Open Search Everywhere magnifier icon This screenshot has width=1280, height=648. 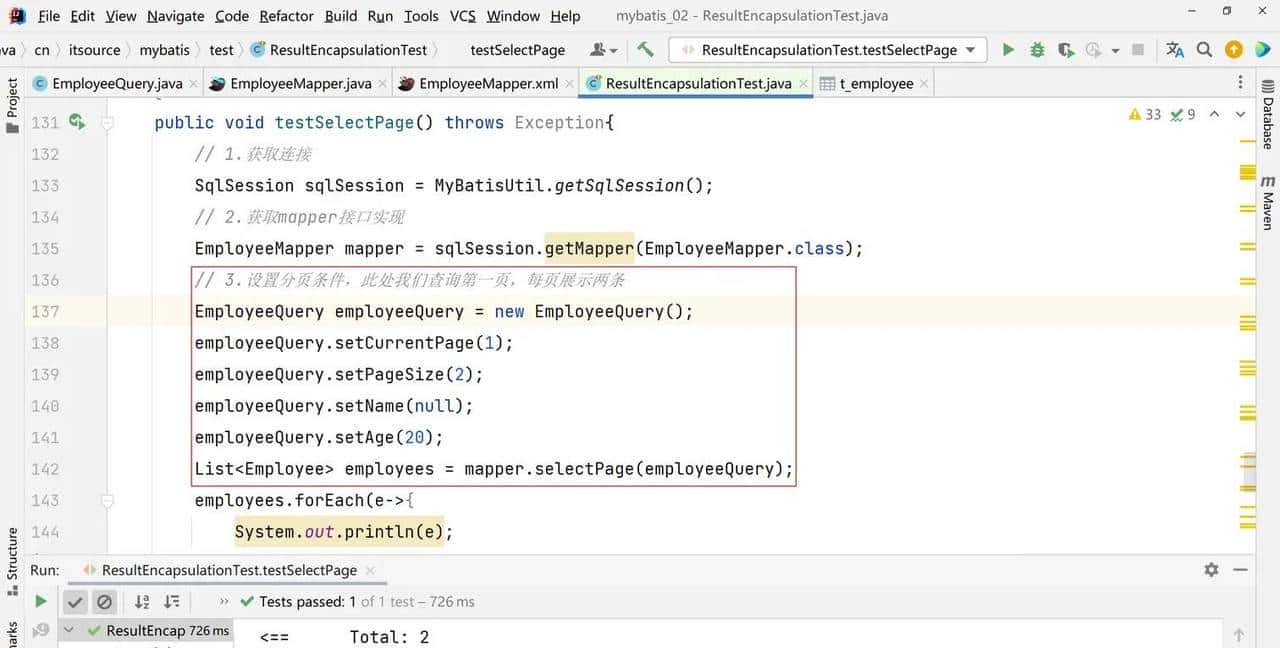coord(1205,50)
